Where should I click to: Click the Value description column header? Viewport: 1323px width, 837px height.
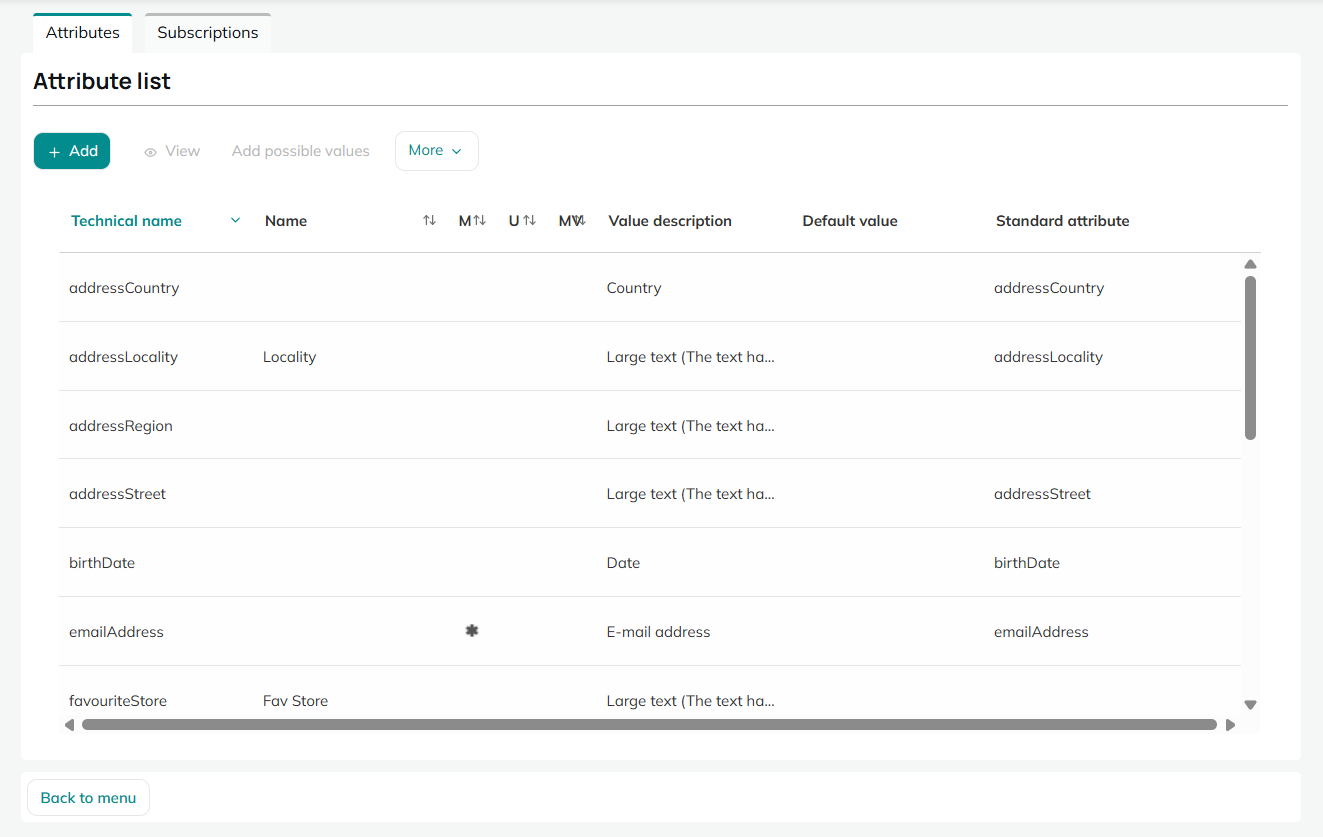(x=670, y=221)
